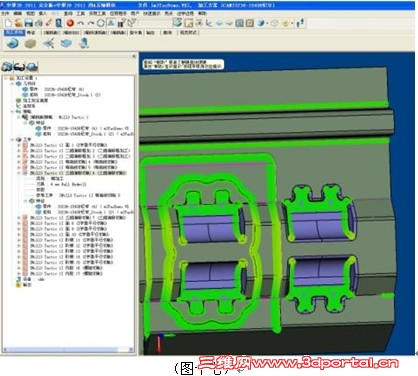
Task: Select the 设备 row with the blue machine icon
Action: [x=31, y=279]
